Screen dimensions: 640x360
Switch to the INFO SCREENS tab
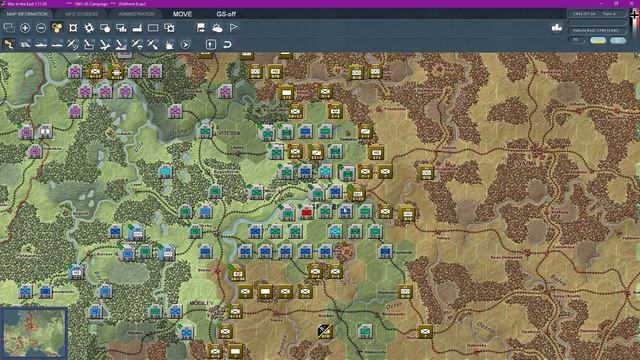82,14
